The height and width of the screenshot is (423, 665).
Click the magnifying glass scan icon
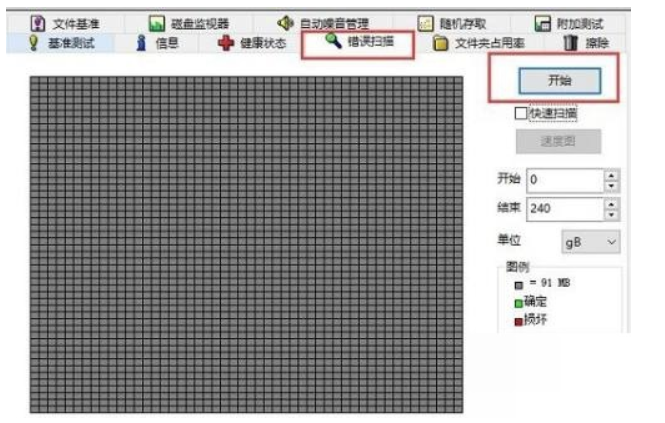click(333, 41)
